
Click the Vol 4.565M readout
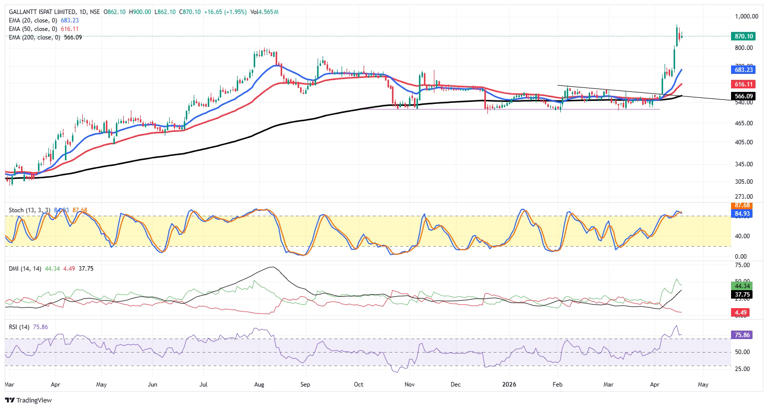coord(264,11)
